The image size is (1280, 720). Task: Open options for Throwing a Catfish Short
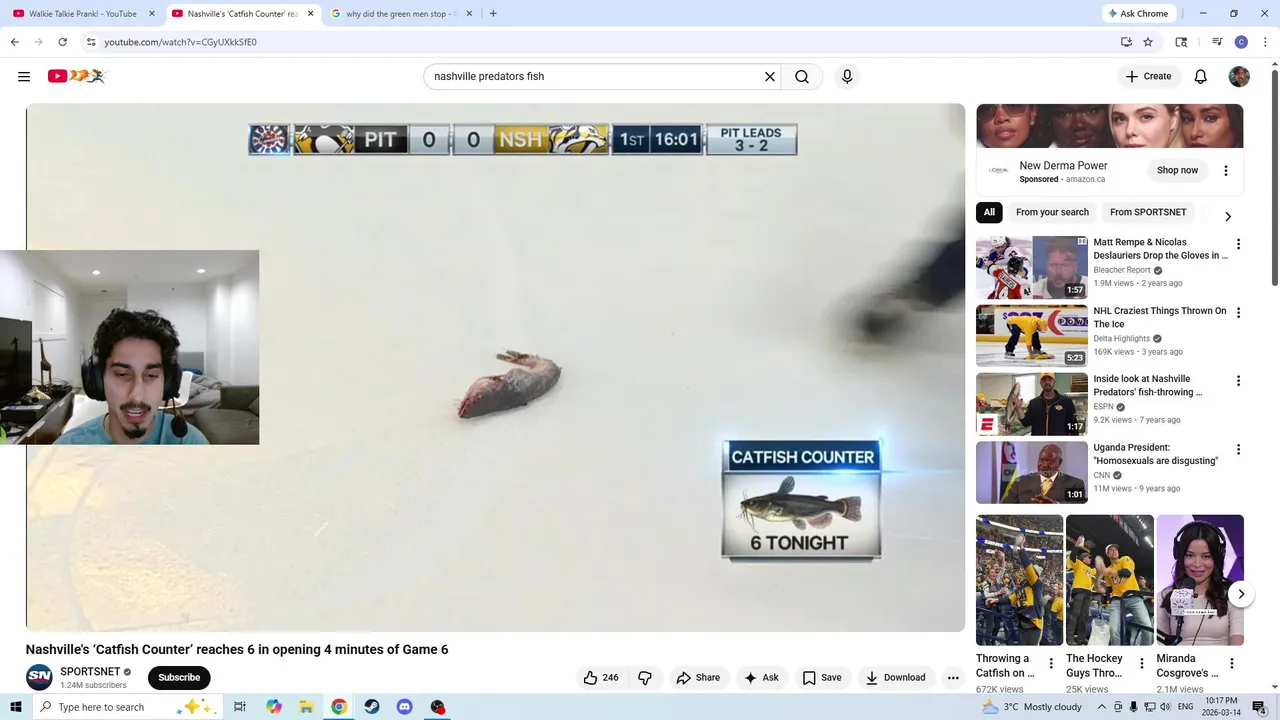[x=1051, y=663]
